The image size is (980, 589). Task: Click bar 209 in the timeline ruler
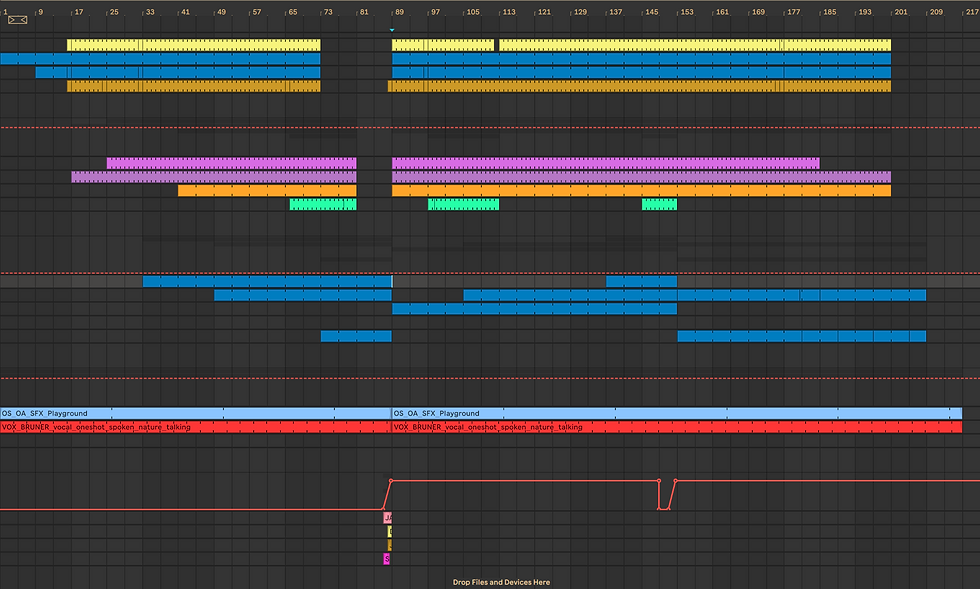[x=936, y=12]
